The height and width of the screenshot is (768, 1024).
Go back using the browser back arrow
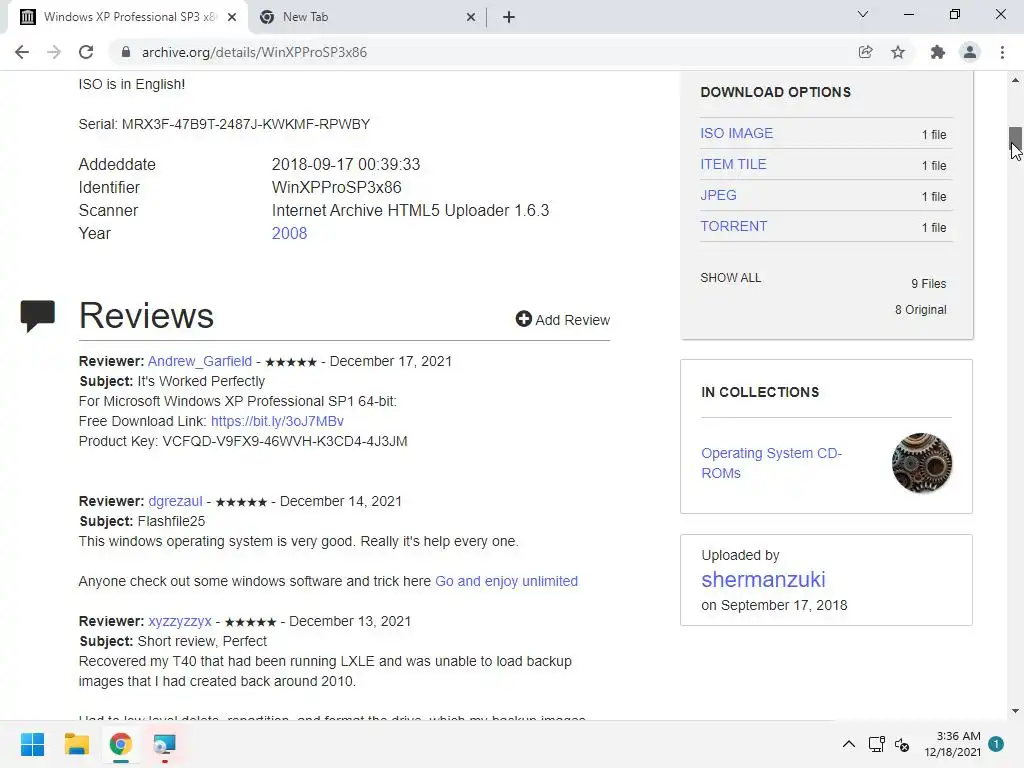22,52
